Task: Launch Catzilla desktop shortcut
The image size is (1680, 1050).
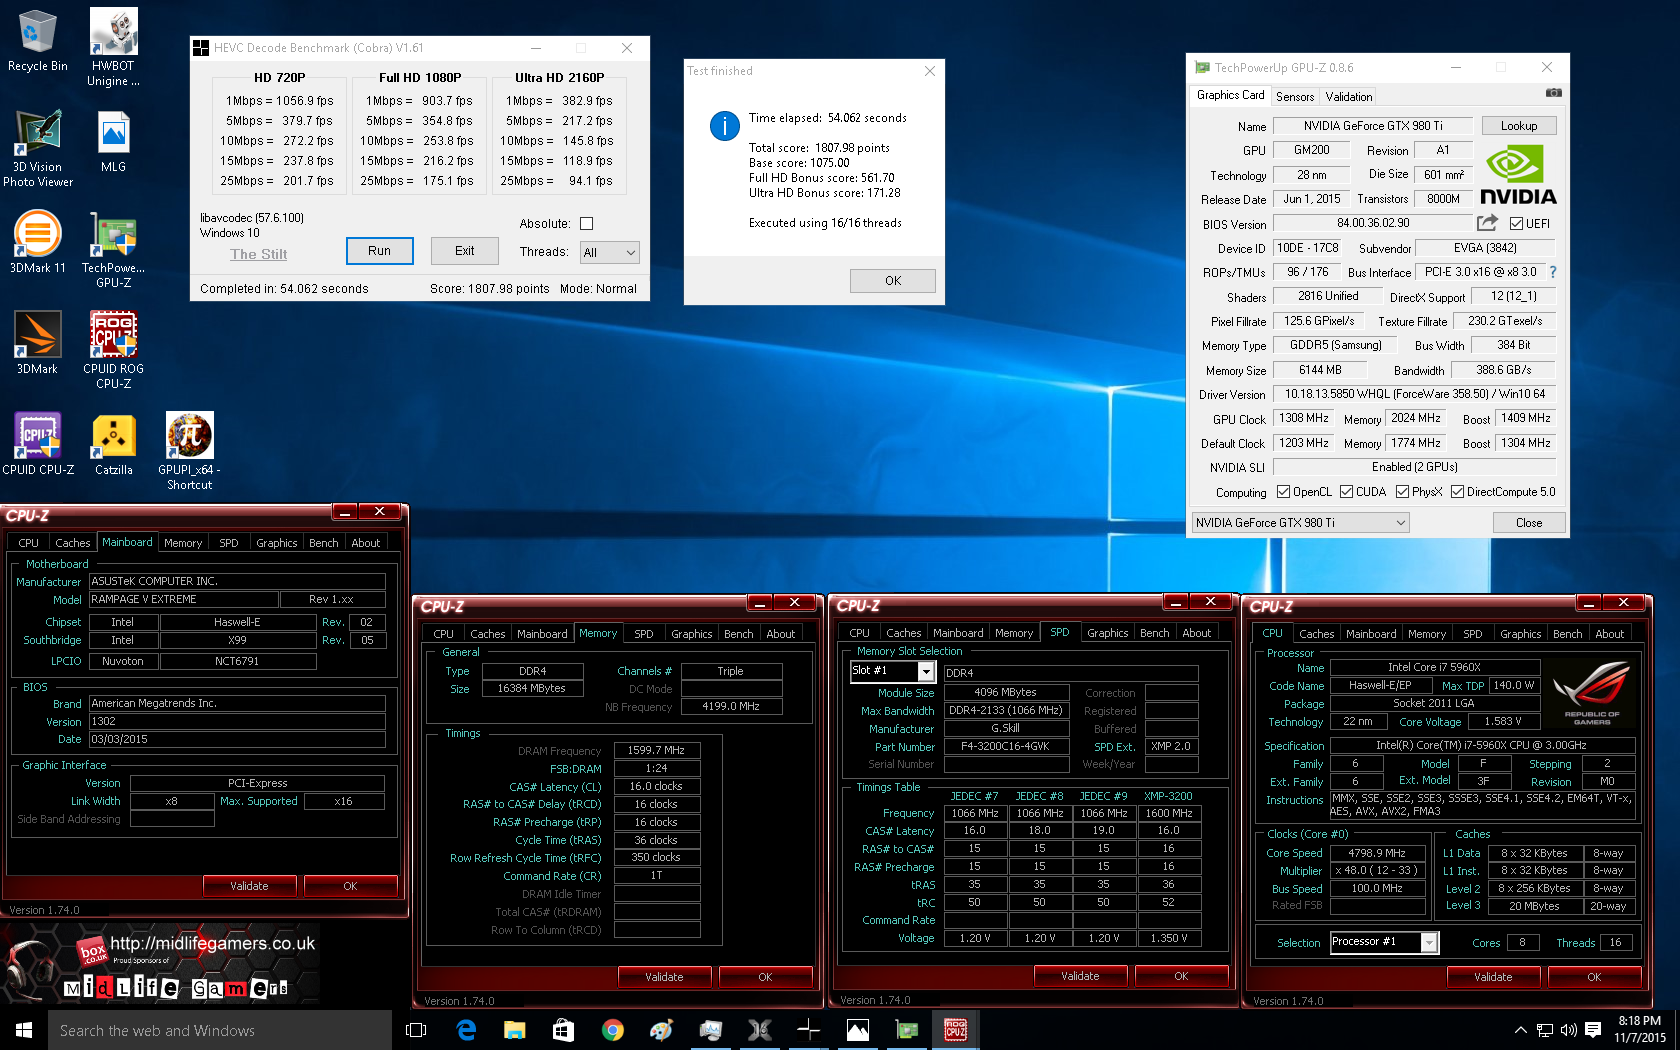Action: pos(113,444)
